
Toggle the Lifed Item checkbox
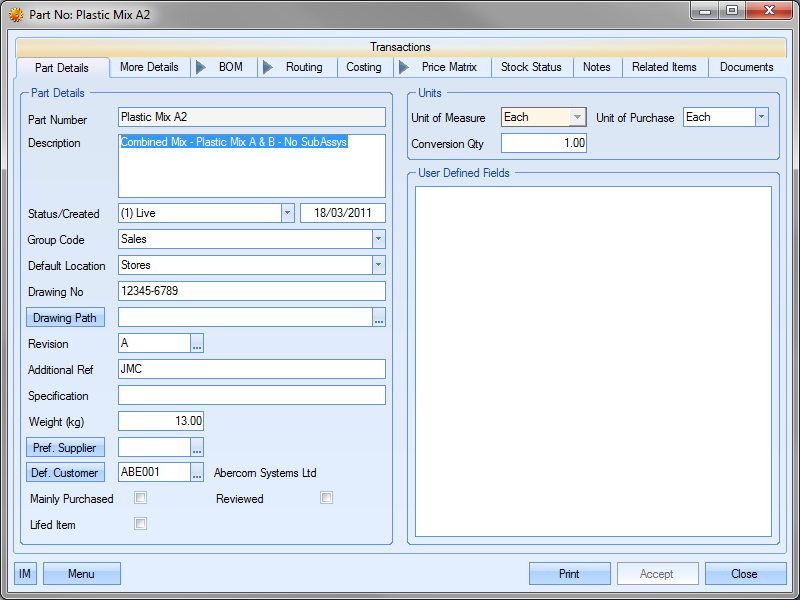click(141, 524)
